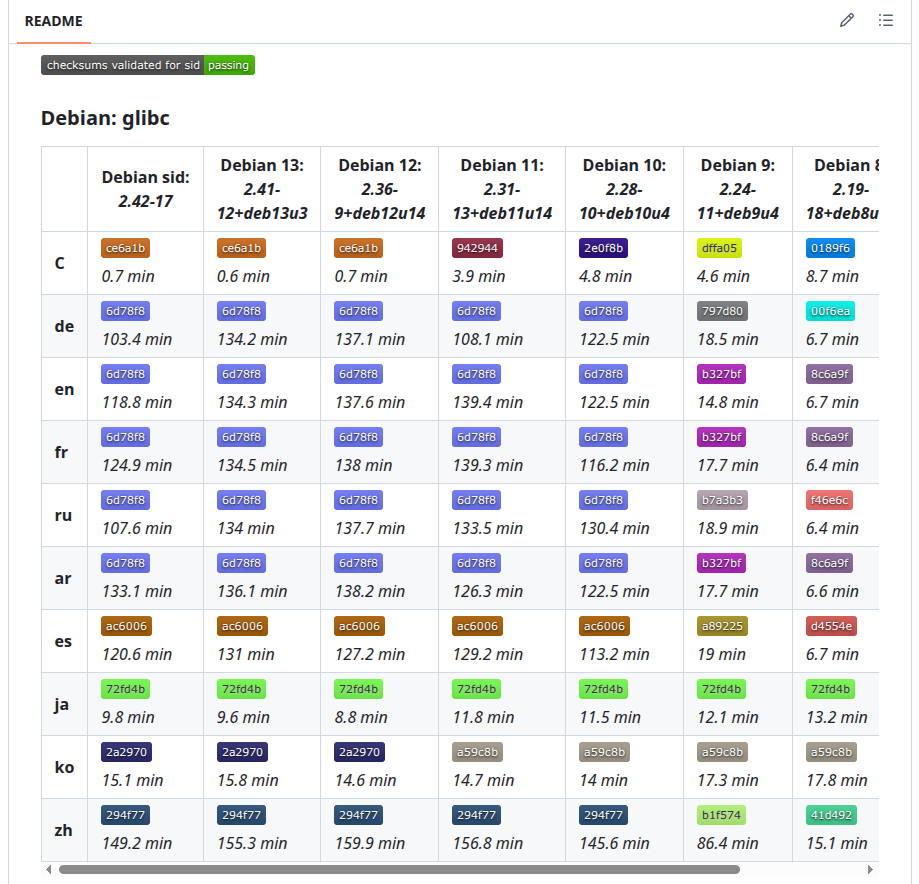Open the README outline list icon

[x=886, y=21]
